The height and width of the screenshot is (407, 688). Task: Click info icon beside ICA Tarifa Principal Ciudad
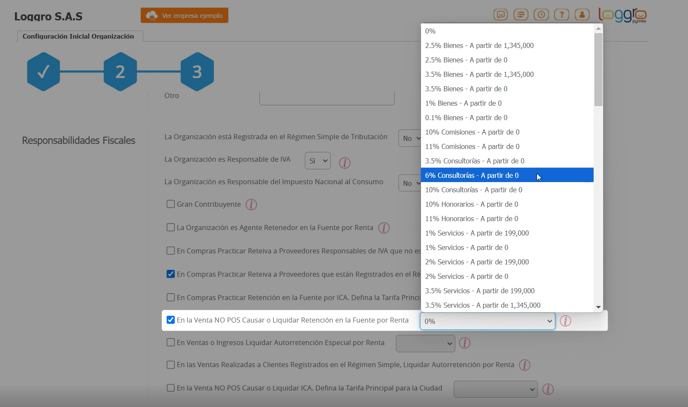pyautogui.click(x=548, y=389)
